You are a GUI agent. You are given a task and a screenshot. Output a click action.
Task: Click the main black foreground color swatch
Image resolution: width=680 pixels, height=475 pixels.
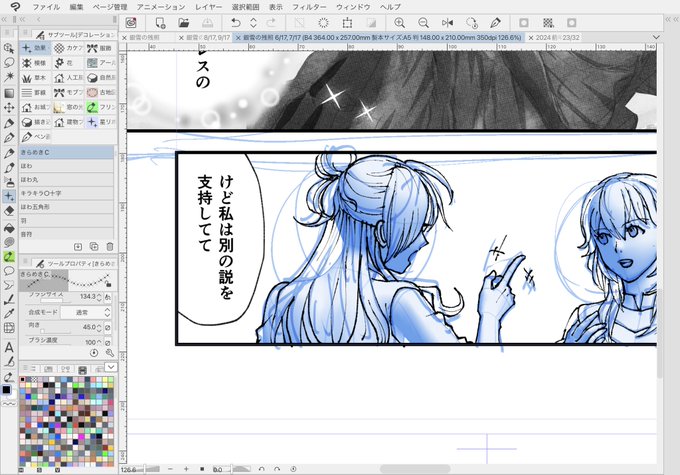click(7, 390)
